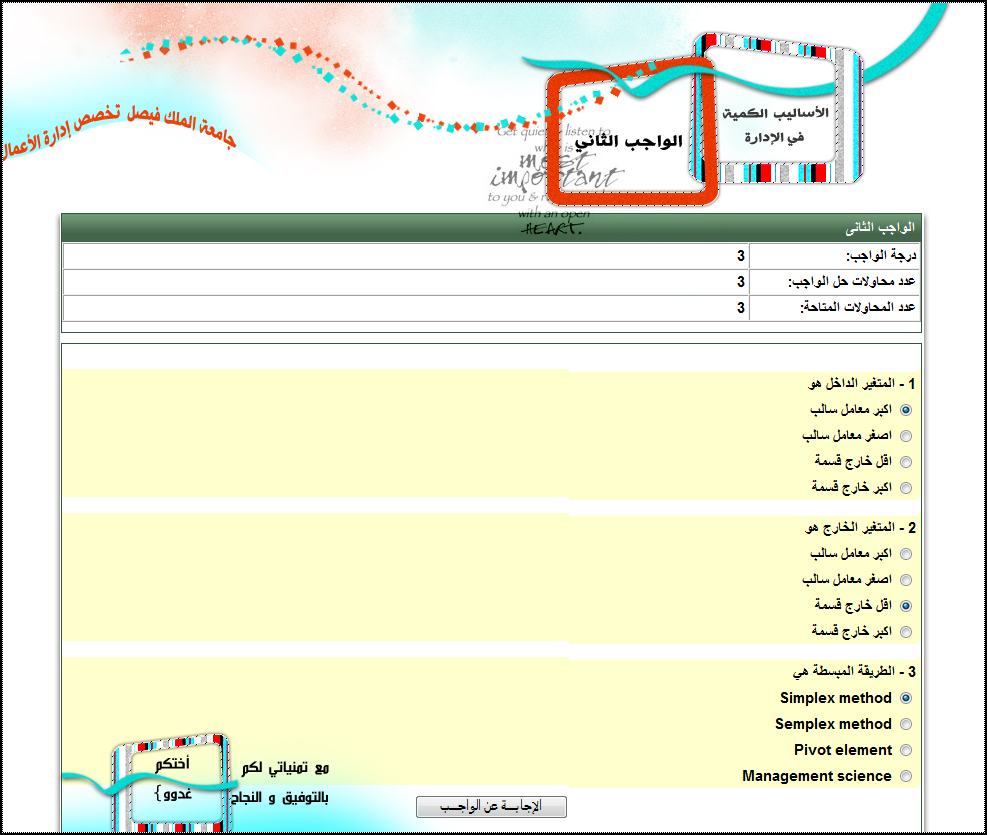Click the red-framed 'الواجب الثاني' banner title
The width and height of the screenshot is (987, 835).
coord(629,141)
